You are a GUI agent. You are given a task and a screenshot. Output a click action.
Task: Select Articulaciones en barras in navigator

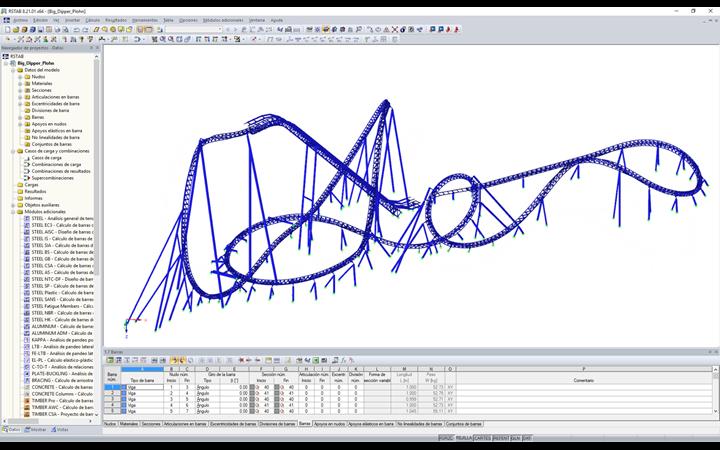tap(55, 97)
